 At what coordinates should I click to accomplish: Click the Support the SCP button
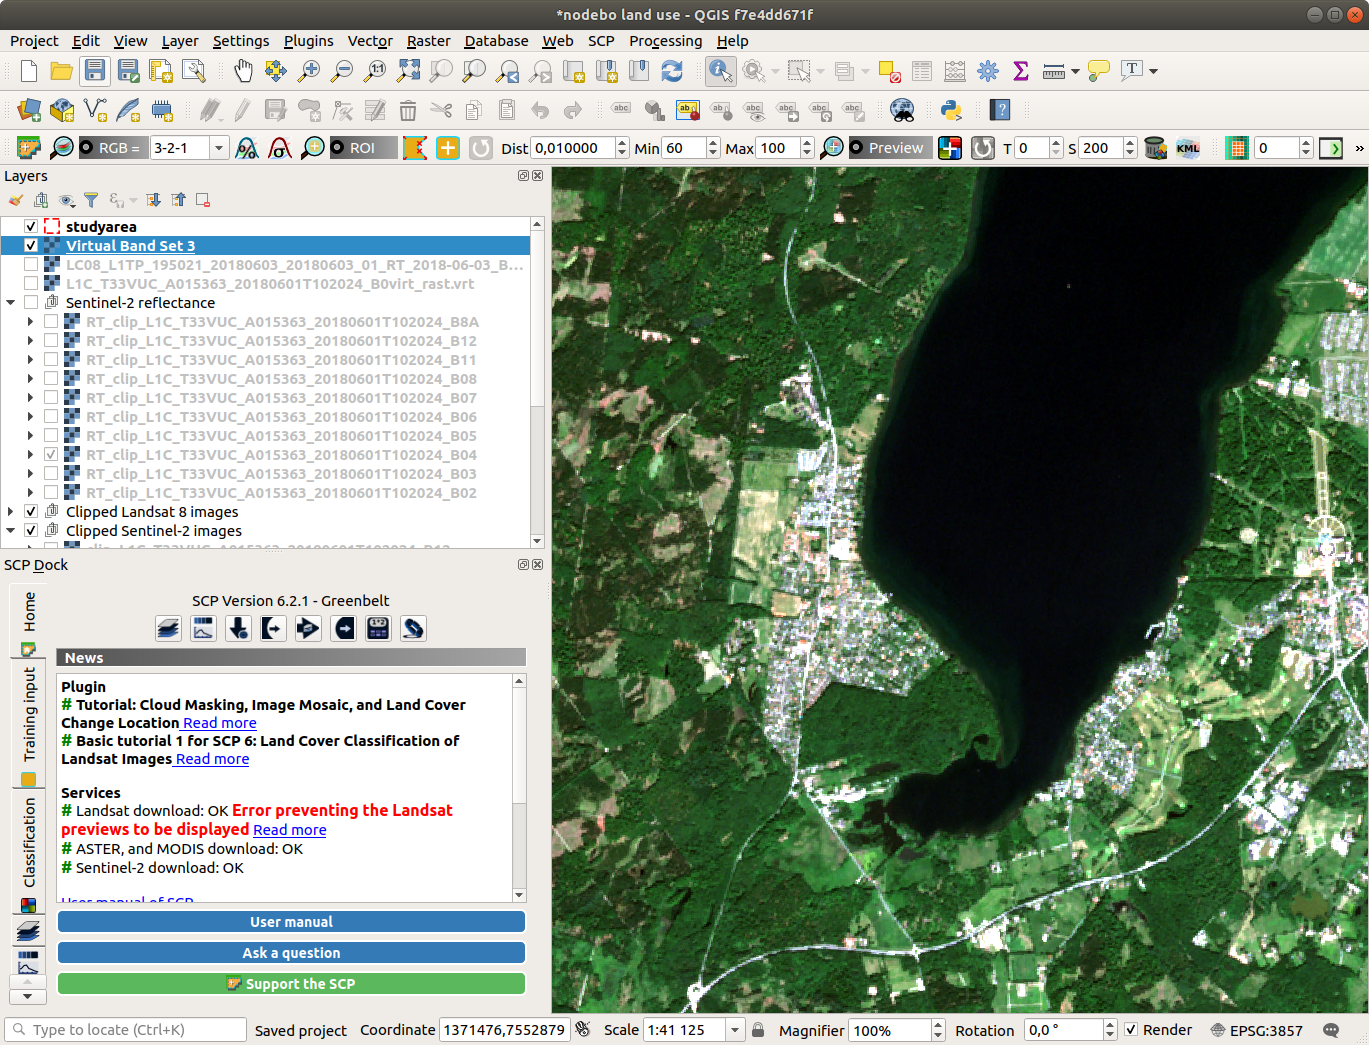(291, 984)
